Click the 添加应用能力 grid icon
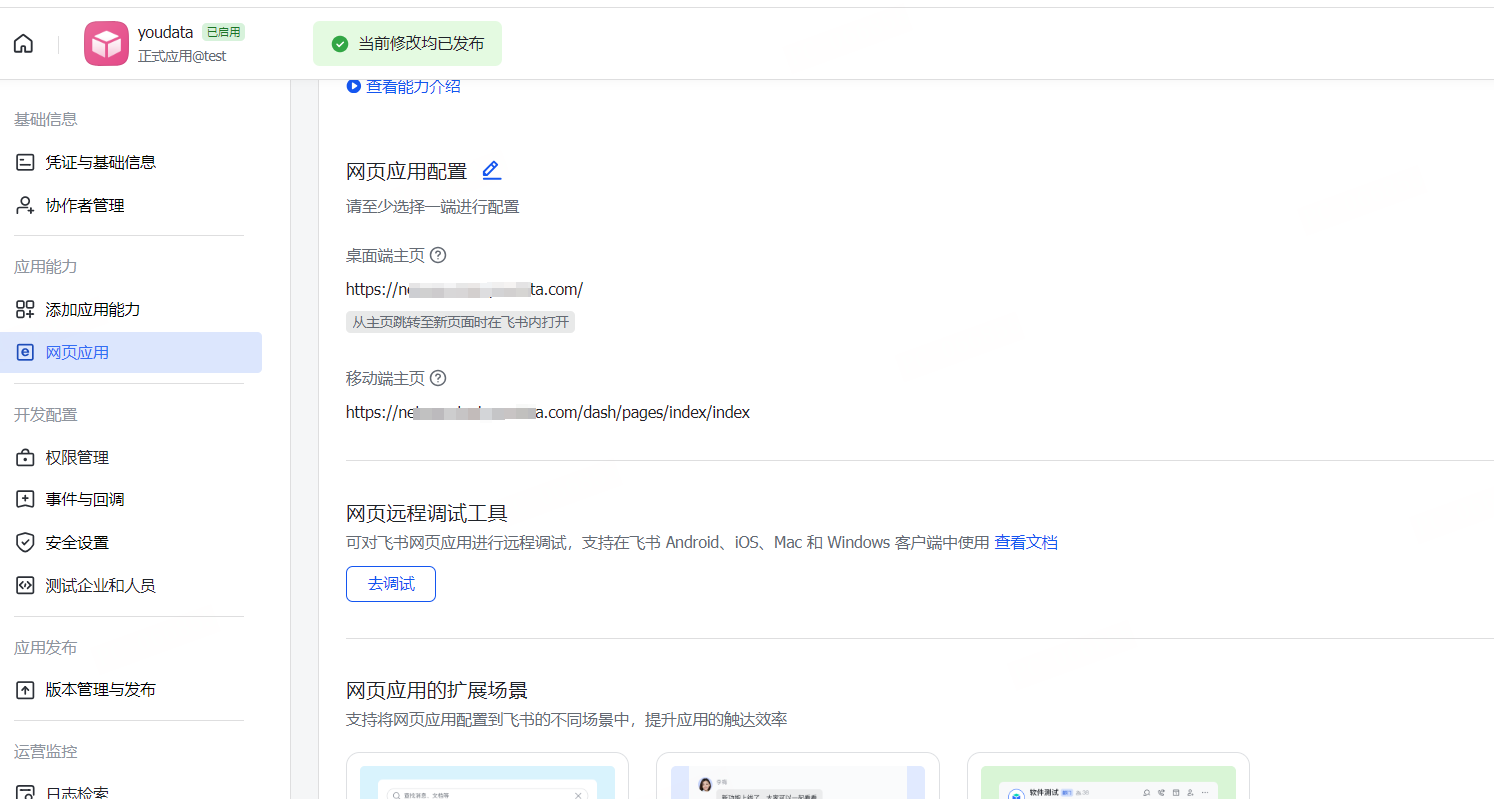 pyautogui.click(x=25, y=309)
